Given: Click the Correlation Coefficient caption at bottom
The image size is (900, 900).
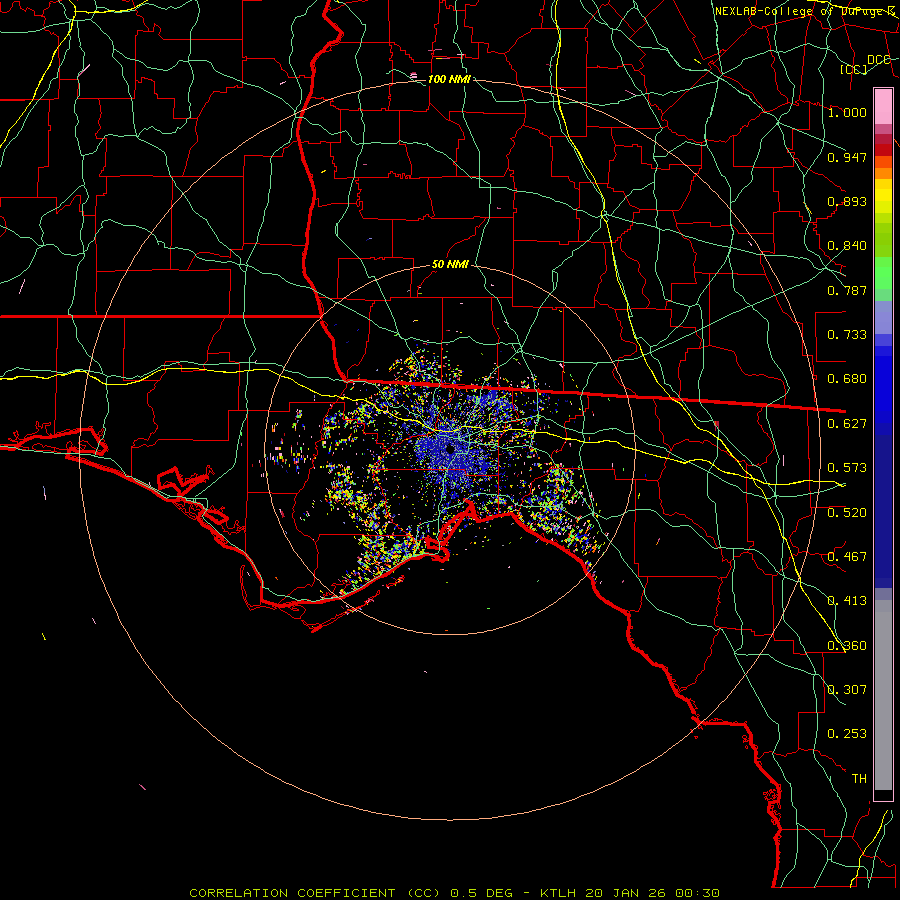Looking at the screenshot, I should point(454,893).
